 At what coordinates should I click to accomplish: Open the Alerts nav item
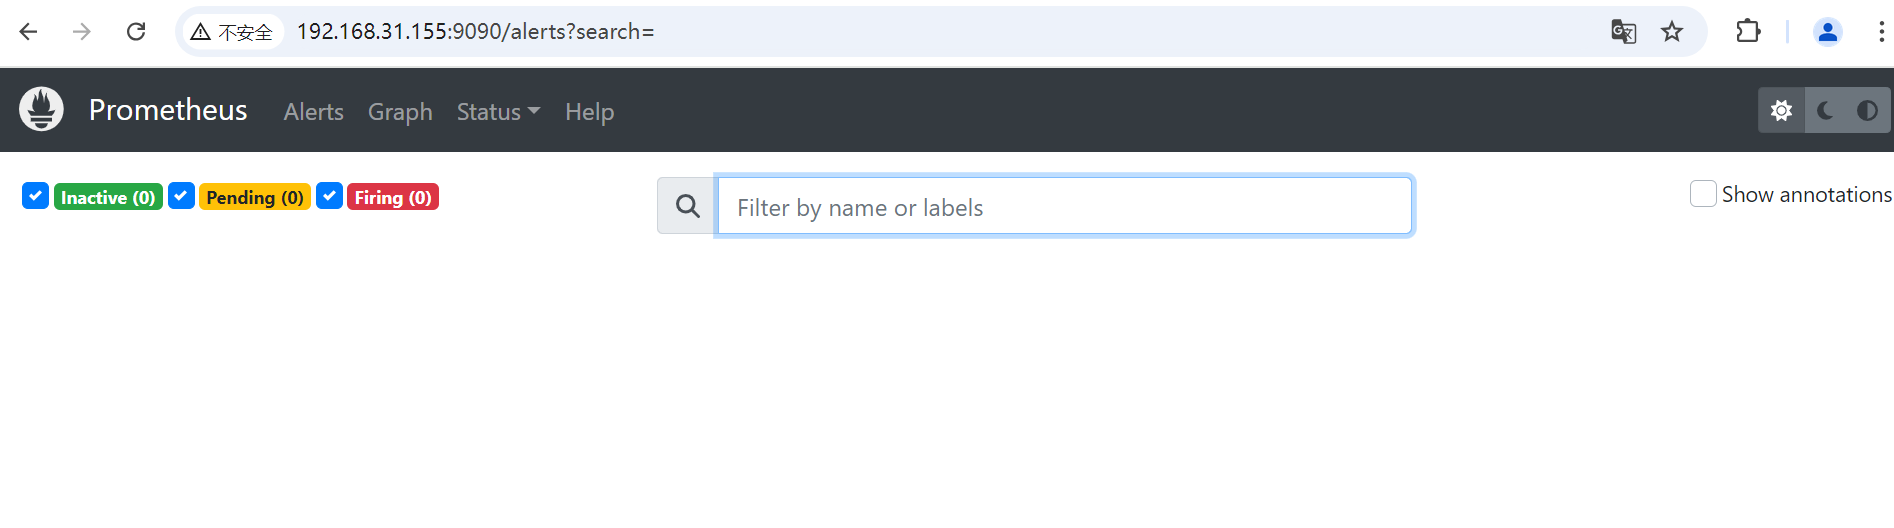click(313, 112)
